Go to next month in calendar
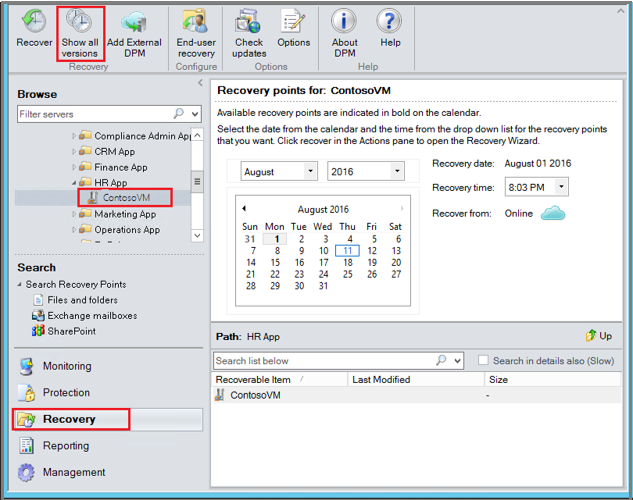Image resolution: width=633 pixels, height=500 pixels. [402, 209]
